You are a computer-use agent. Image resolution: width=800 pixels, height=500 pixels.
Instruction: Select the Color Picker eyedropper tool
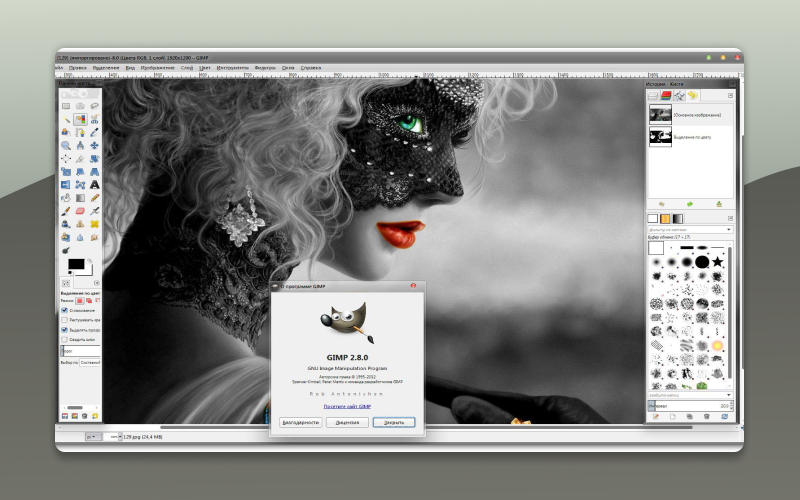coord(94,132)
